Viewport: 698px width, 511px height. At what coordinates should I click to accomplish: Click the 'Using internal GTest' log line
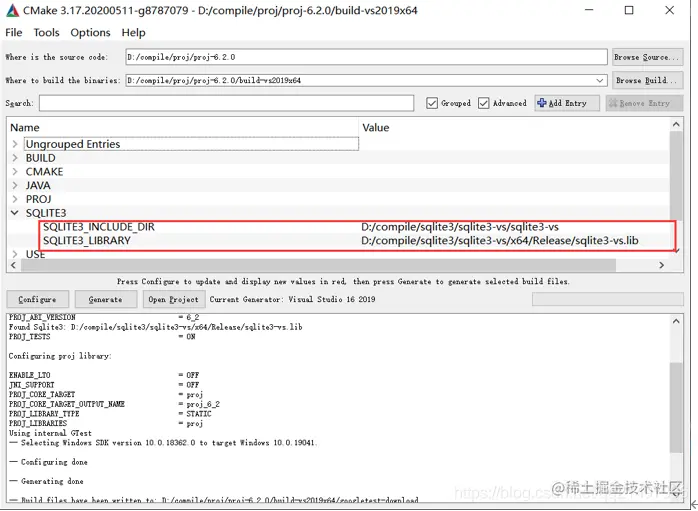point(50,433)
